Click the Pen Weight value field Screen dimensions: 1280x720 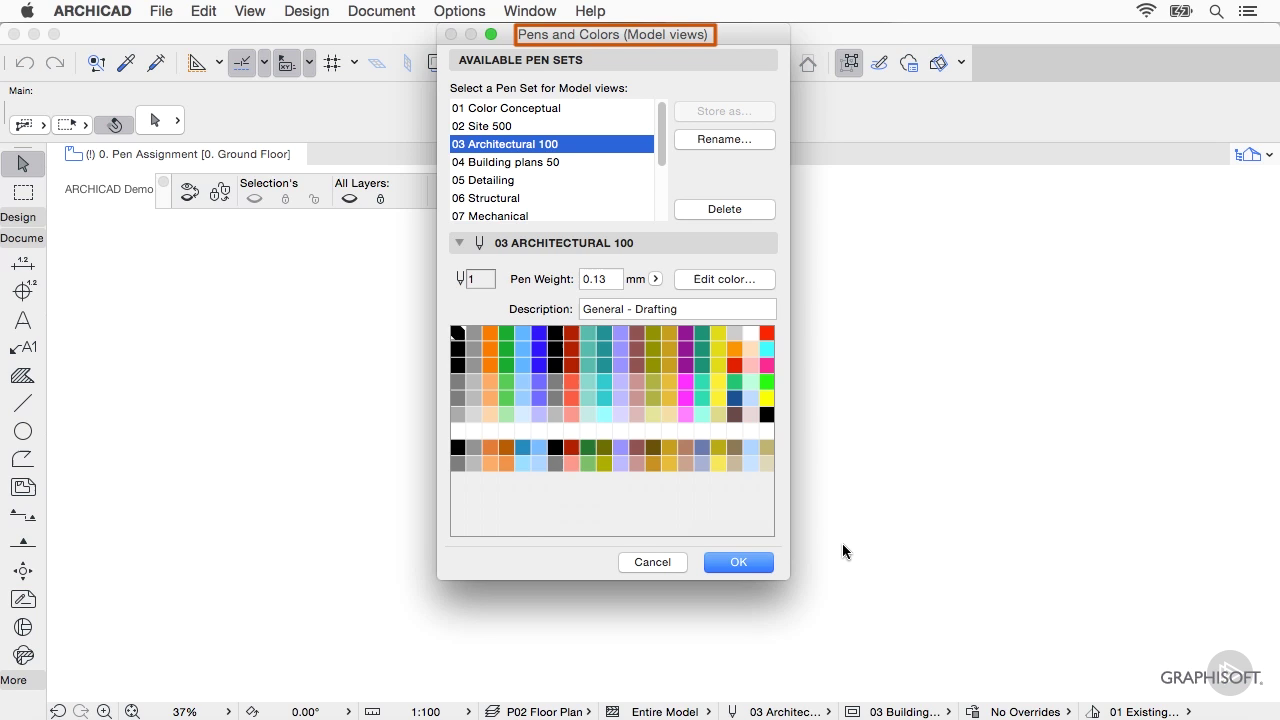(x=600, y=279)
